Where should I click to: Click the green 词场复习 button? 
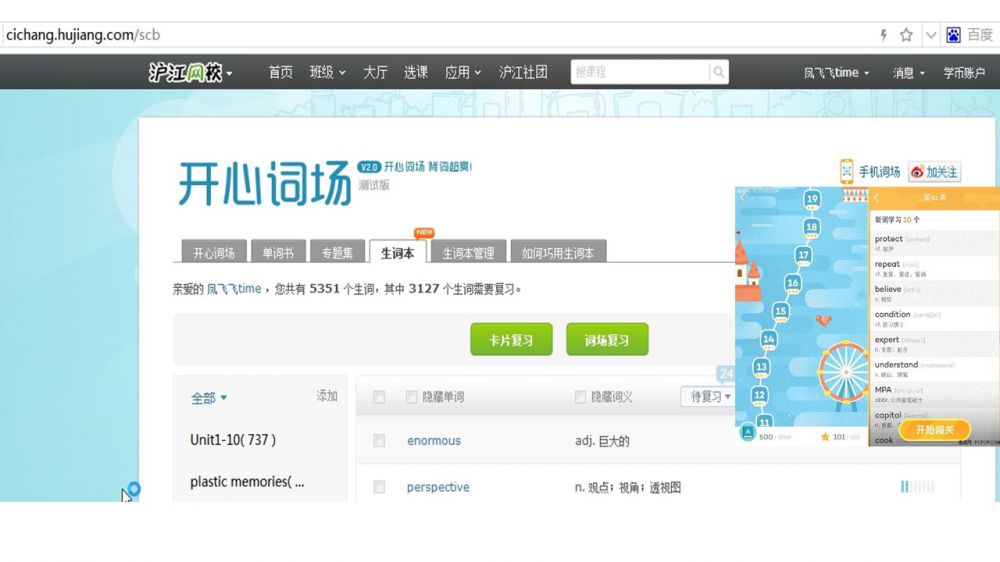(x=607, y=340)
